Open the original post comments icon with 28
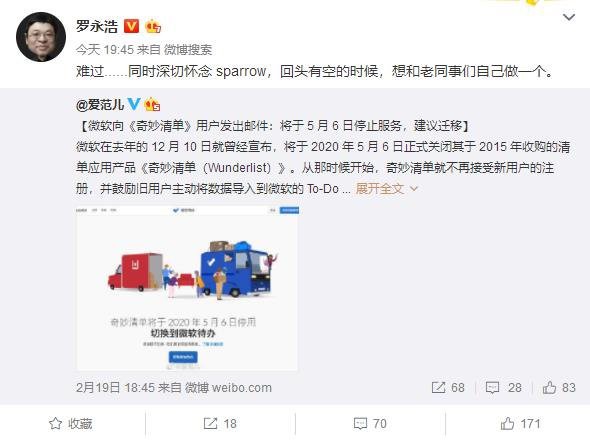 click(x=503, y=387)
